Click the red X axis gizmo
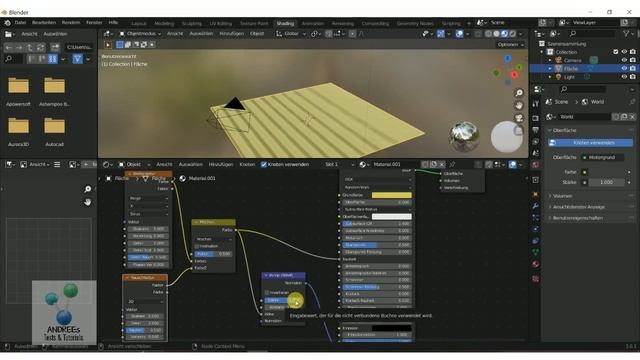Viewport: 640px width, 360px height. click(x=514, y=75)
